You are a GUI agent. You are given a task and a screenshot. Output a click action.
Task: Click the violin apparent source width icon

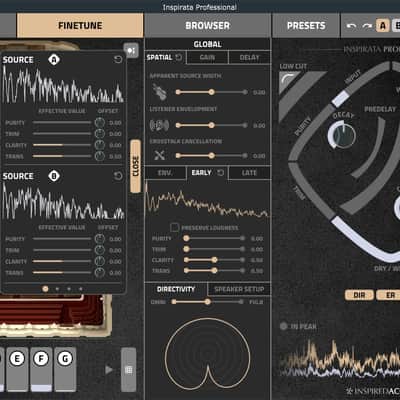point(160,92)
